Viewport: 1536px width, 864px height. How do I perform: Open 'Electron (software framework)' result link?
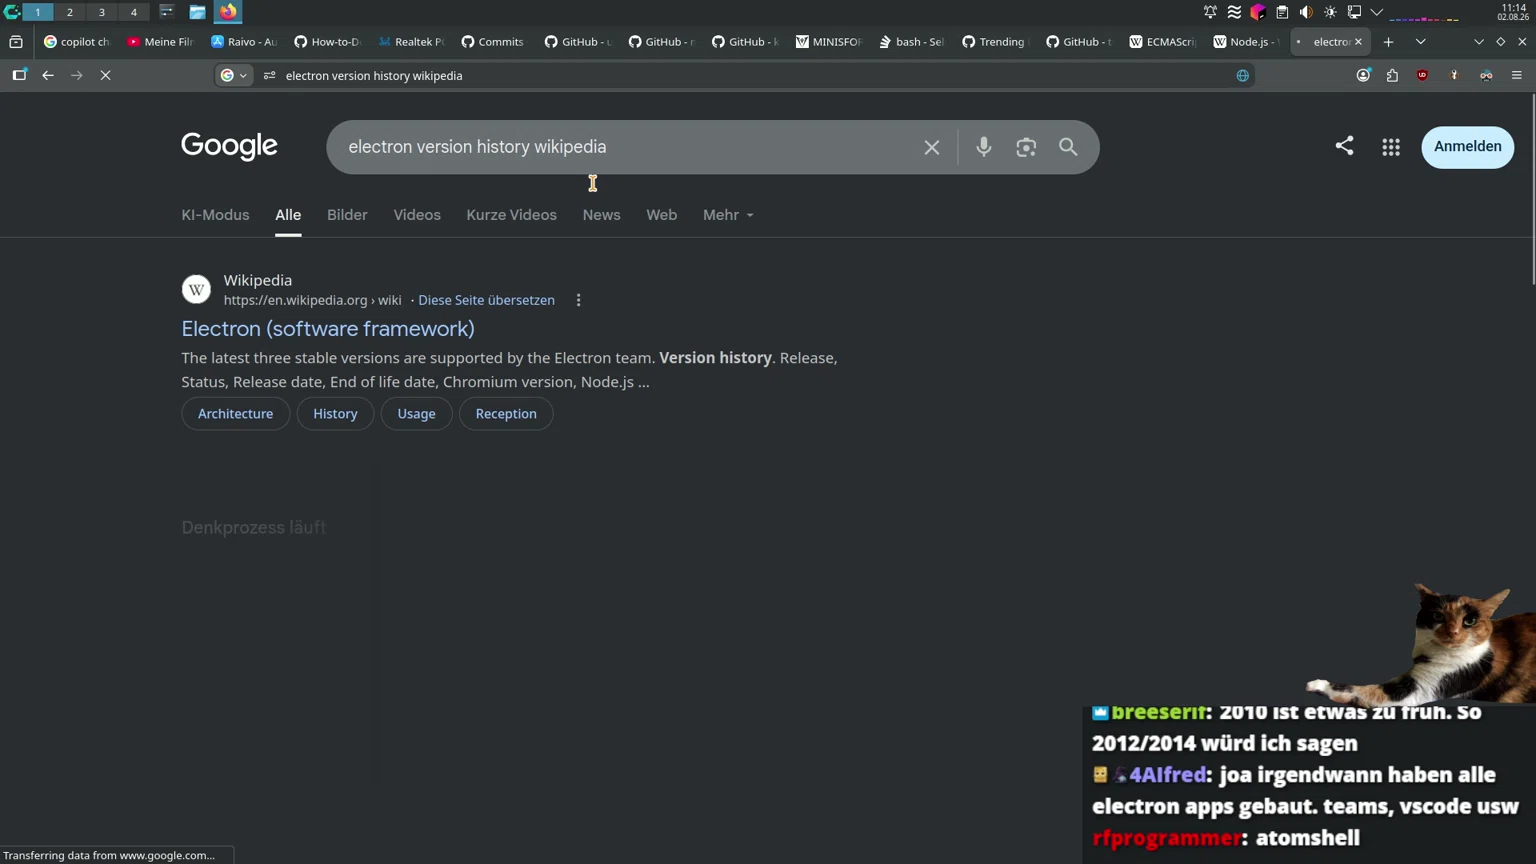click(328, 328)
